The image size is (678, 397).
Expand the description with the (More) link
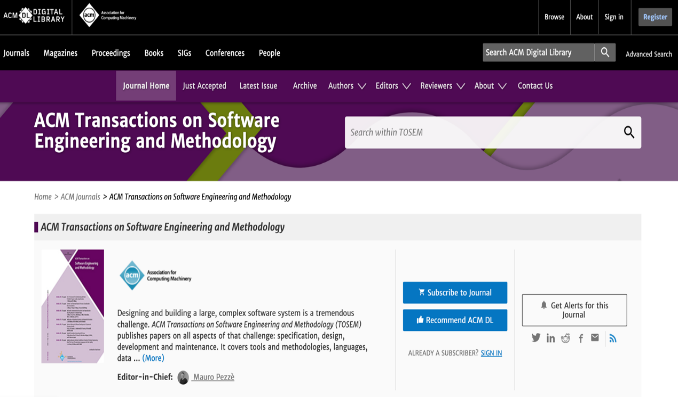pyautogui.click(x=153, y=358)
